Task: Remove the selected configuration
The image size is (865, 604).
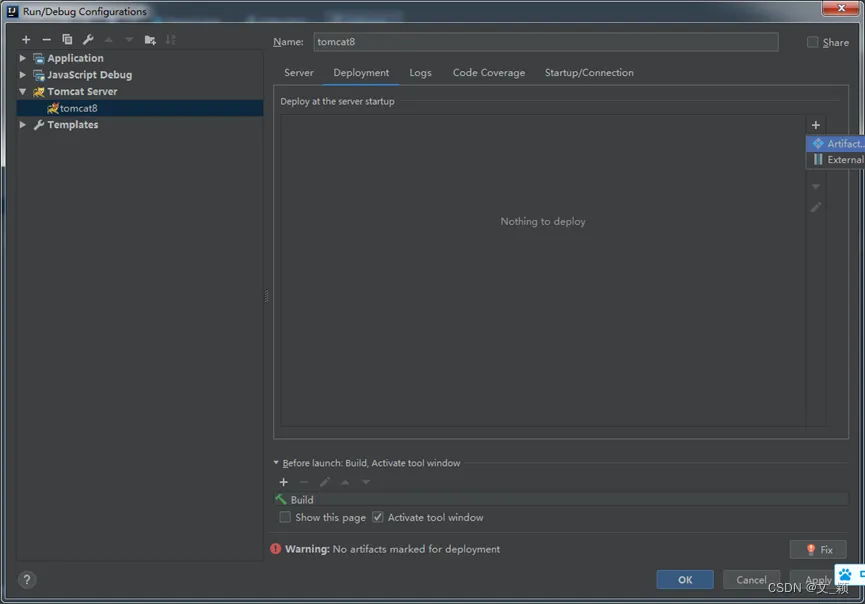Action: [x=46, y=40]
